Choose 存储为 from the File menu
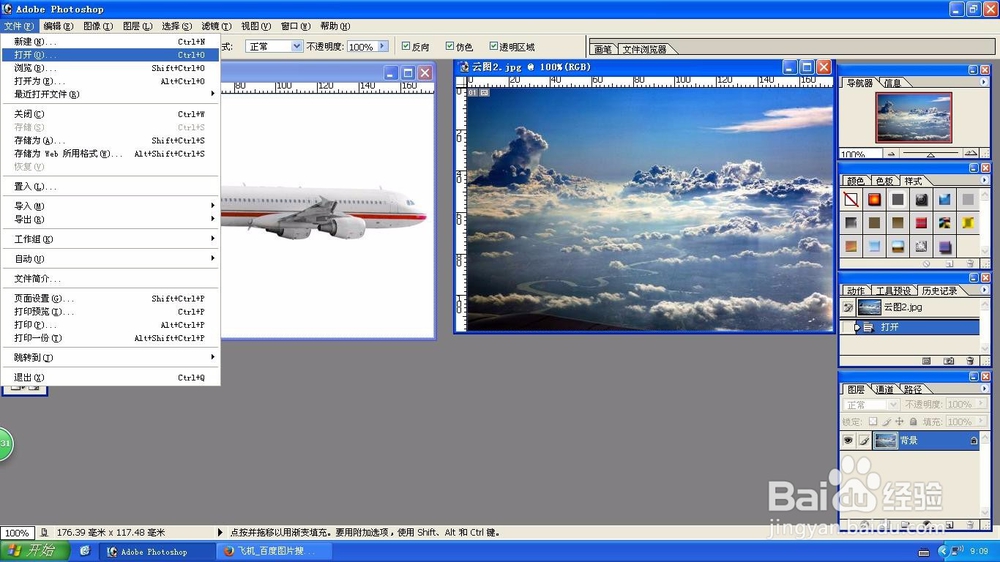This screenshot has width=1000, height=562. tap(110, 140)
